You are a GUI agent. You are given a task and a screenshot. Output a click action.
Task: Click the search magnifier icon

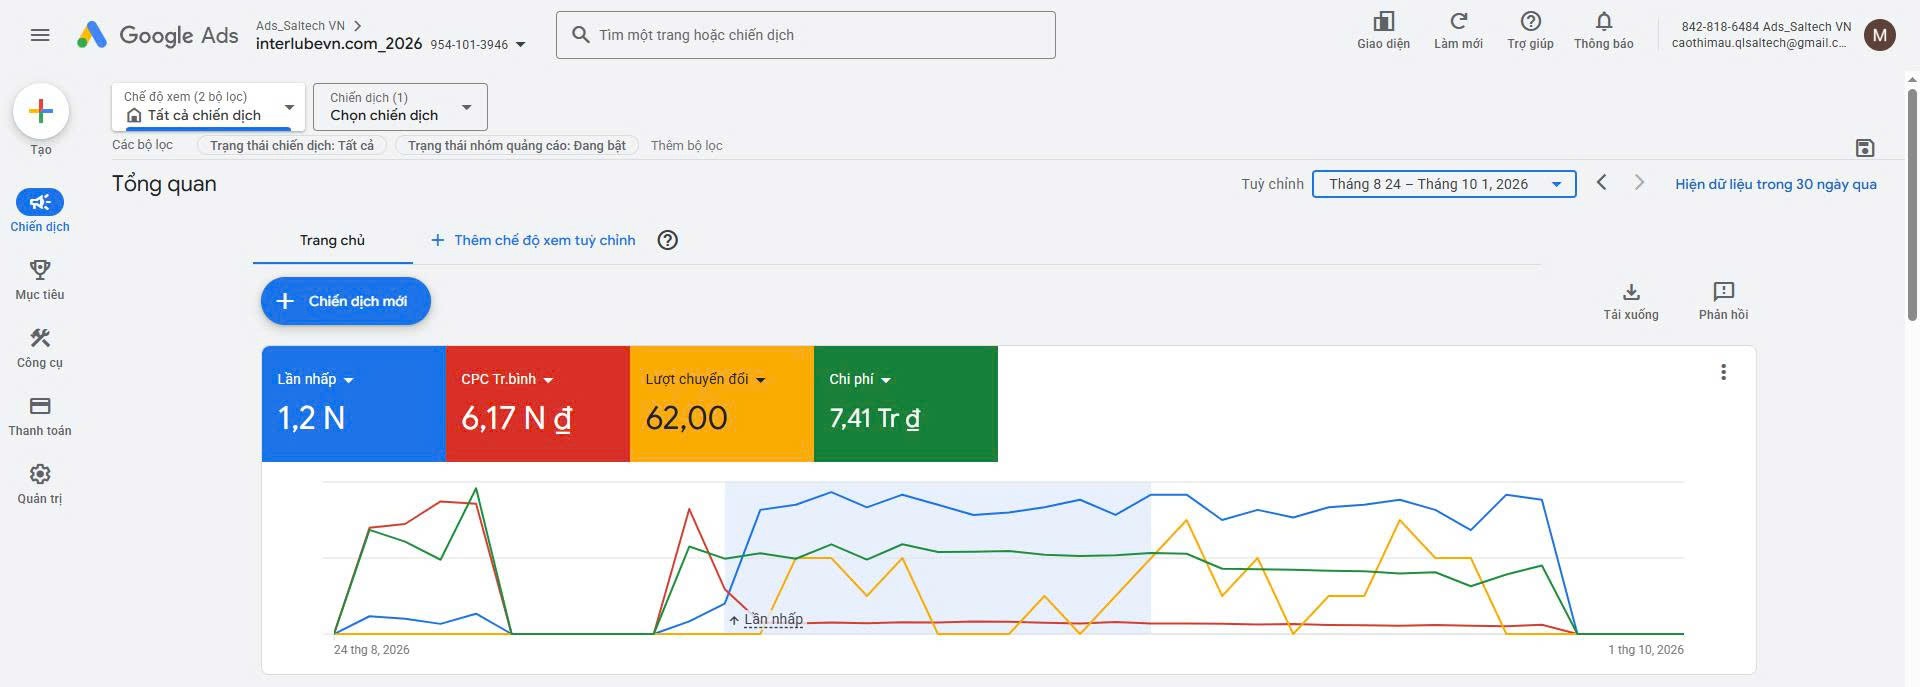[581, 35]
